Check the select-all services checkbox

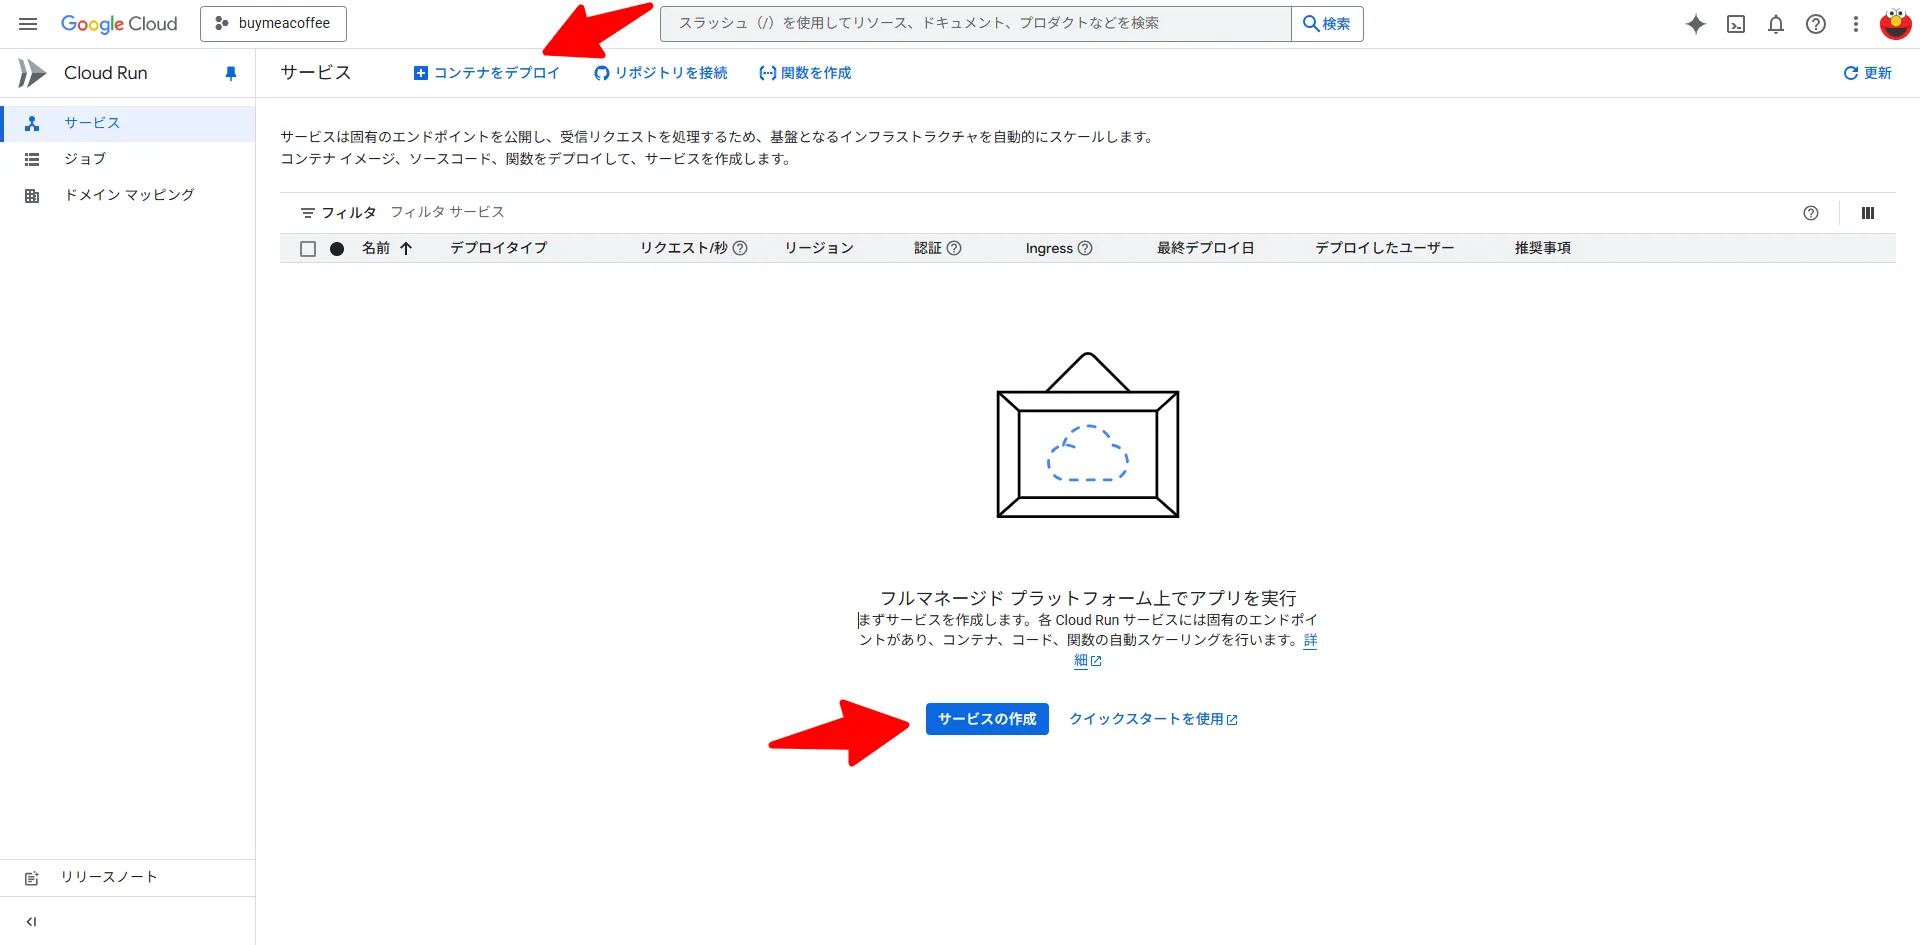click(308, 248)
